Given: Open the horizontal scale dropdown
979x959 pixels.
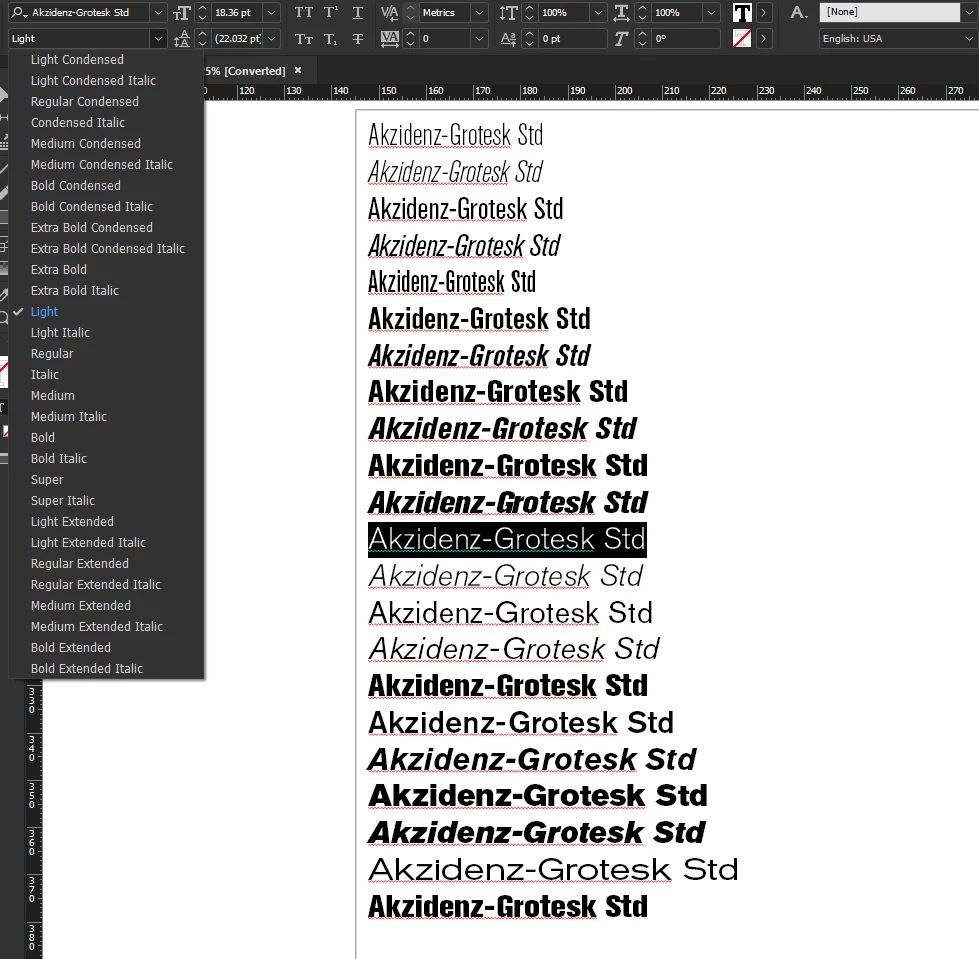Looking at the screenshot, I should point(711,12).
